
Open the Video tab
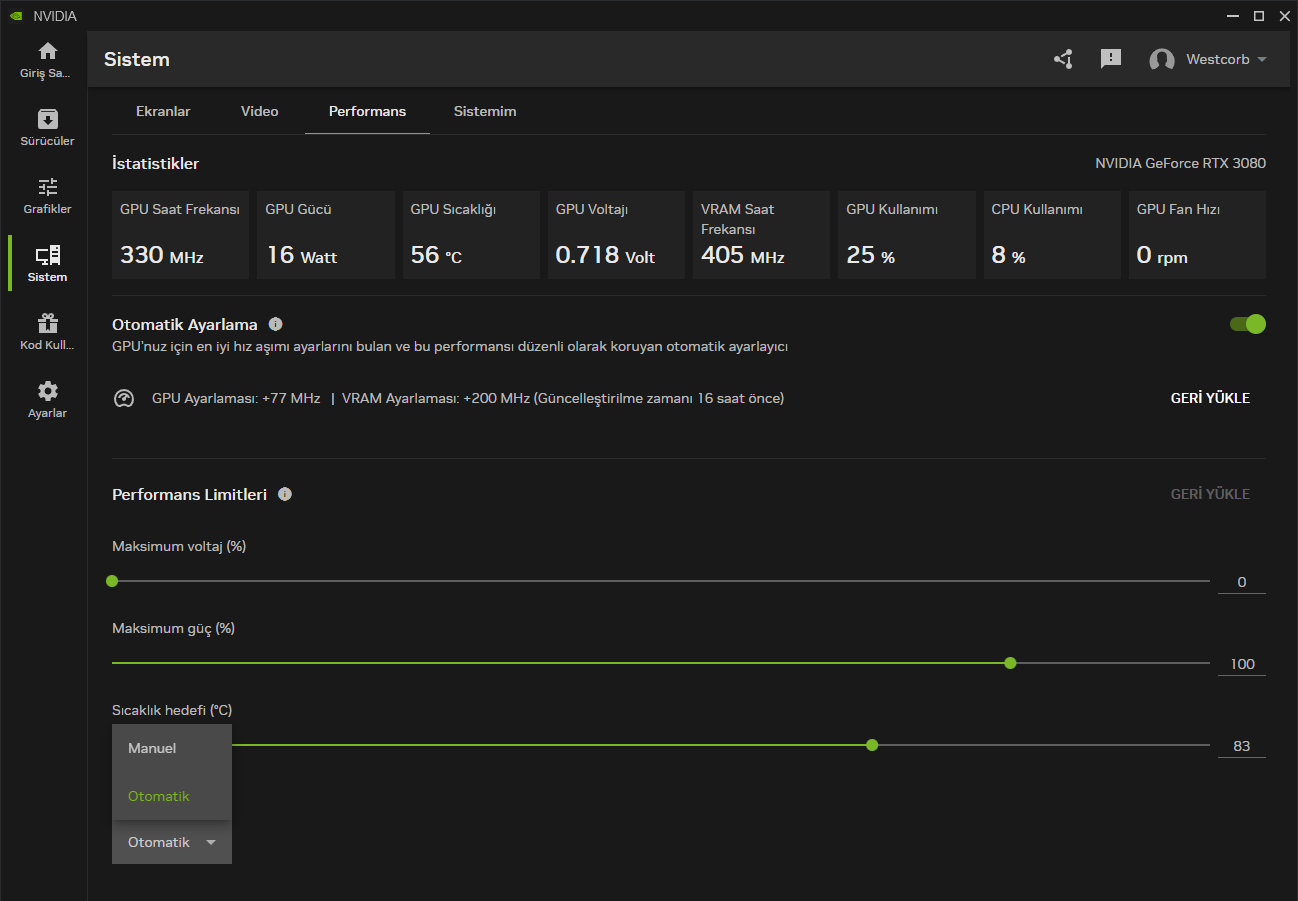click(x=259, y=111)
